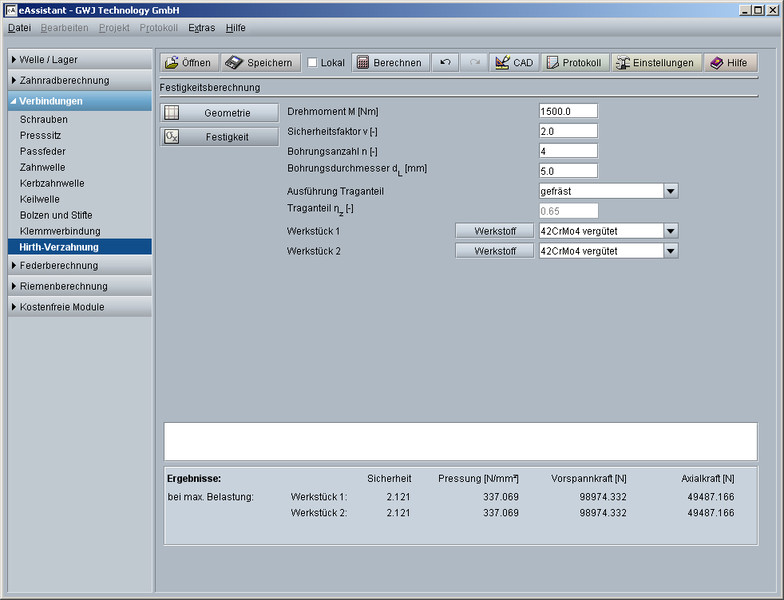784x600 pixels.
Task: Open the Ausführung Traganteil dropdown
Action: coord(671,191)
